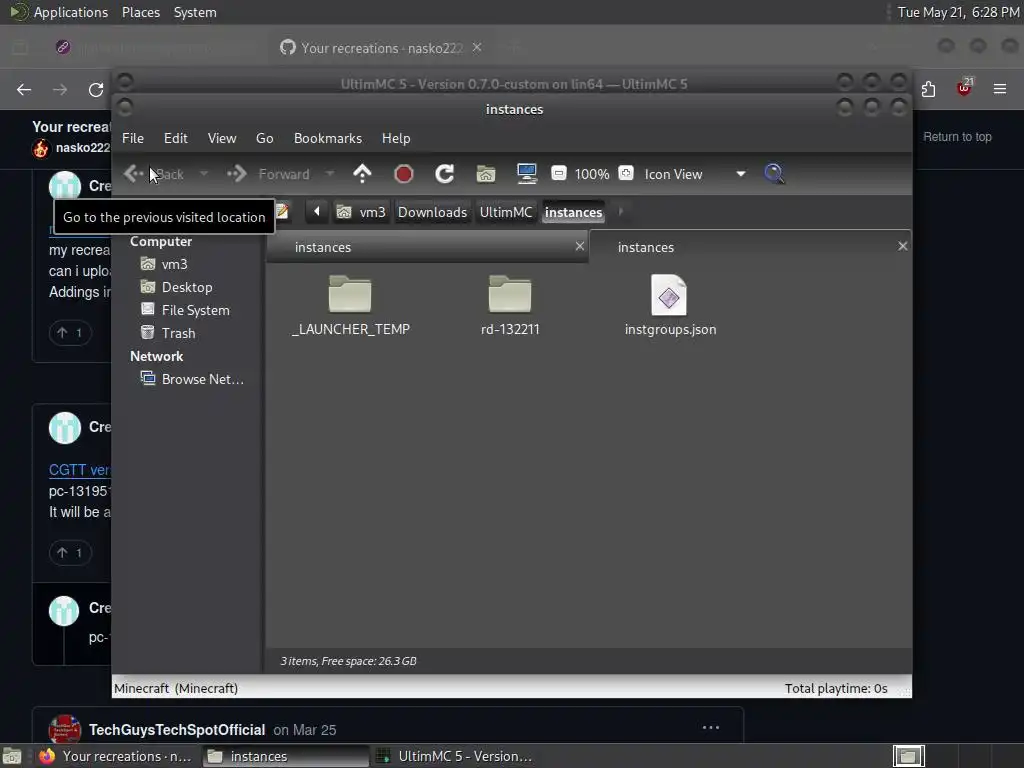Click the Forward navigation button
The height and width of the screenshot is (768, 1024).
[x=268, y=174]
